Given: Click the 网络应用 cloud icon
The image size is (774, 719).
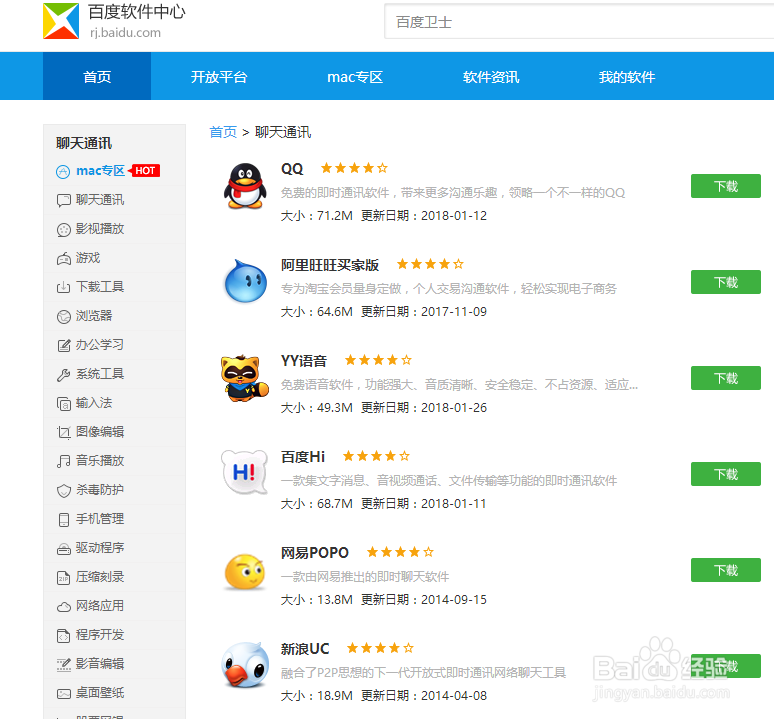Looking at the screenshot, I should click(64, 606).
